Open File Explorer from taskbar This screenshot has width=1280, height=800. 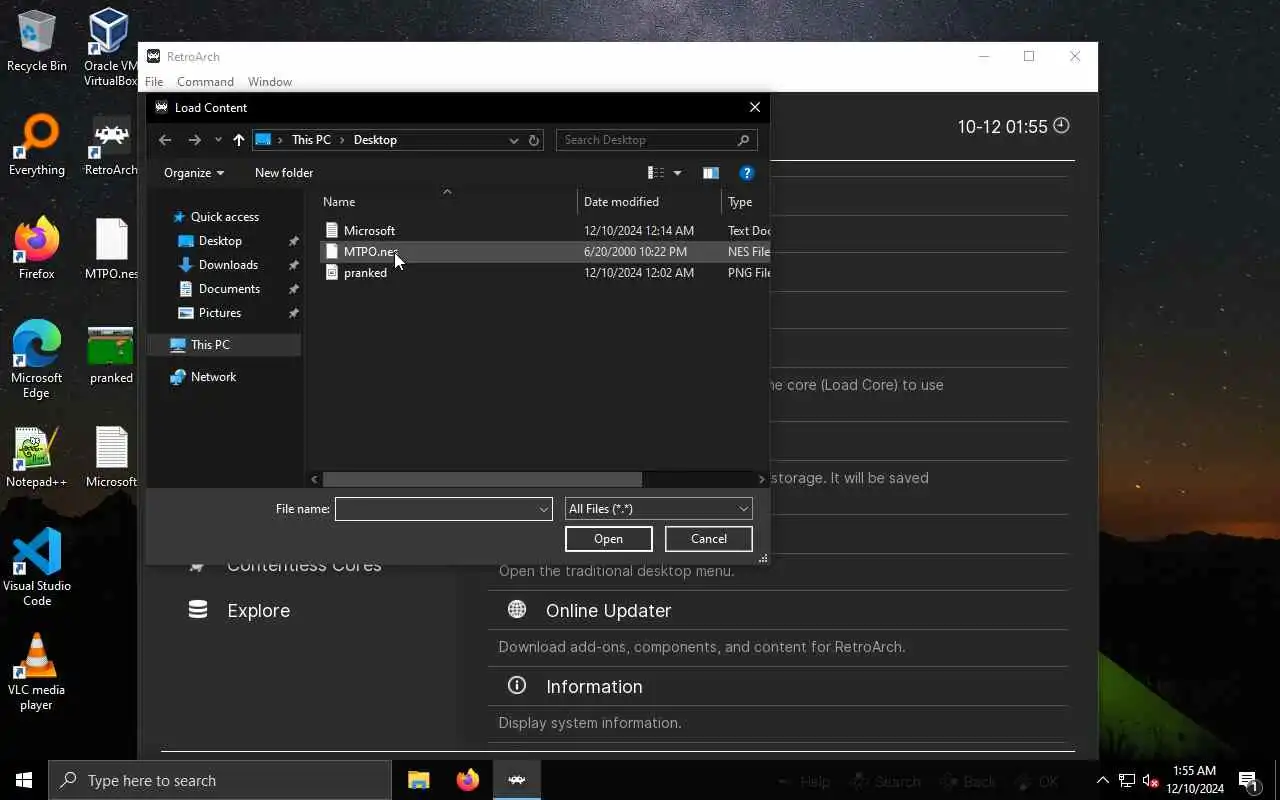[x=419, y=780]
